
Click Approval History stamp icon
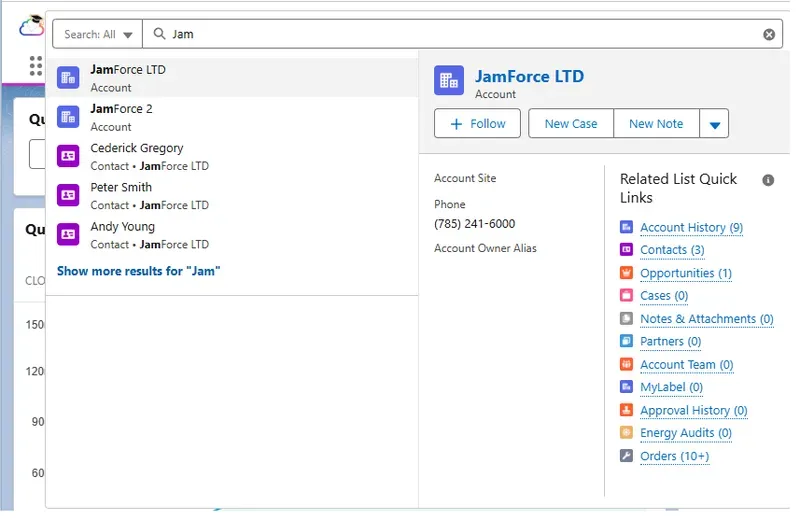click(x=626, y=410)
